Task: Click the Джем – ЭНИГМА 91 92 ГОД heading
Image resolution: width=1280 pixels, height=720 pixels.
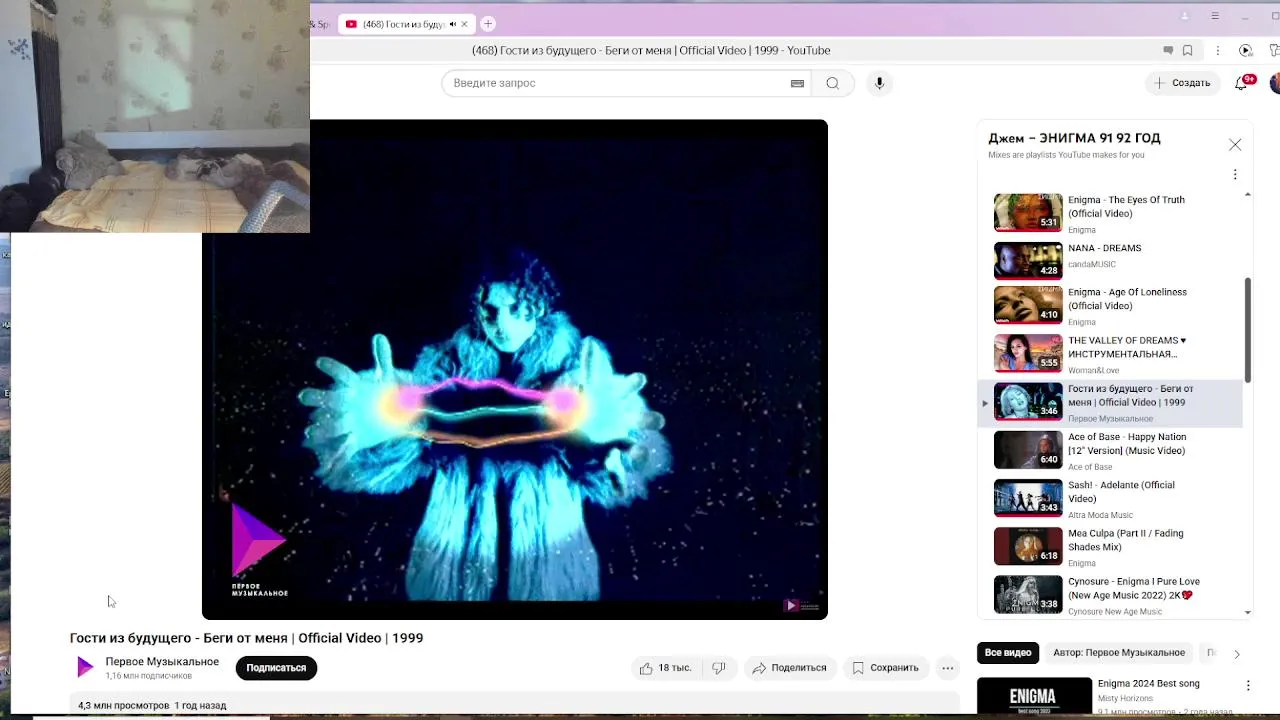Action: coord(1074,138)
